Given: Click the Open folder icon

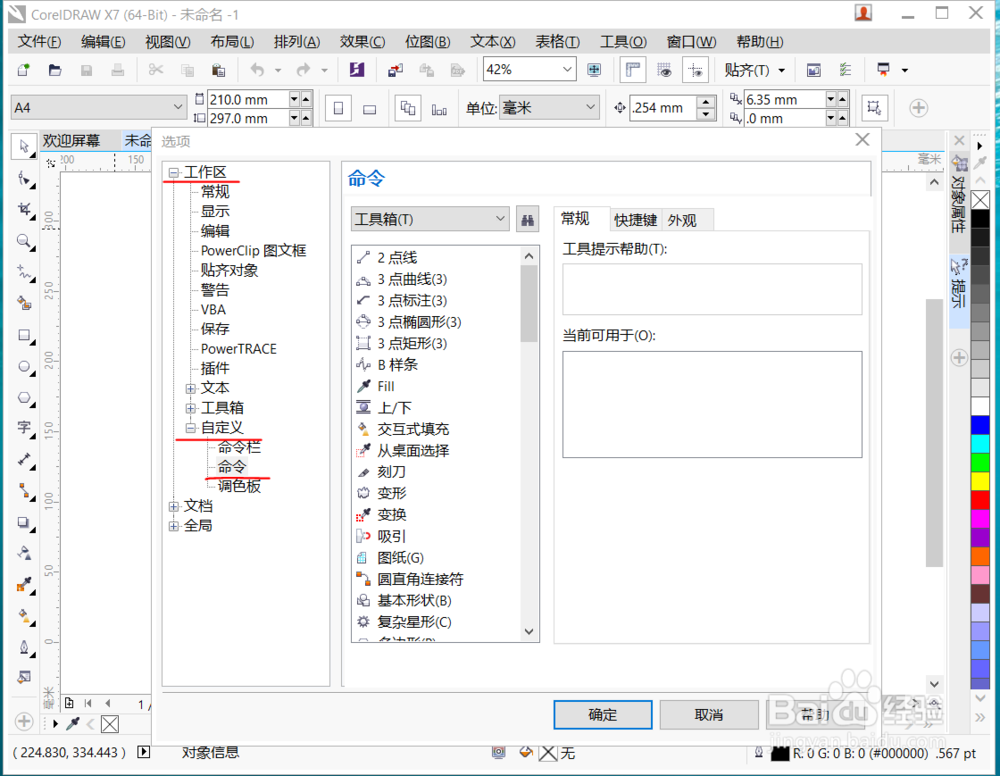Looking at the screenshot, I should [55, 70].
